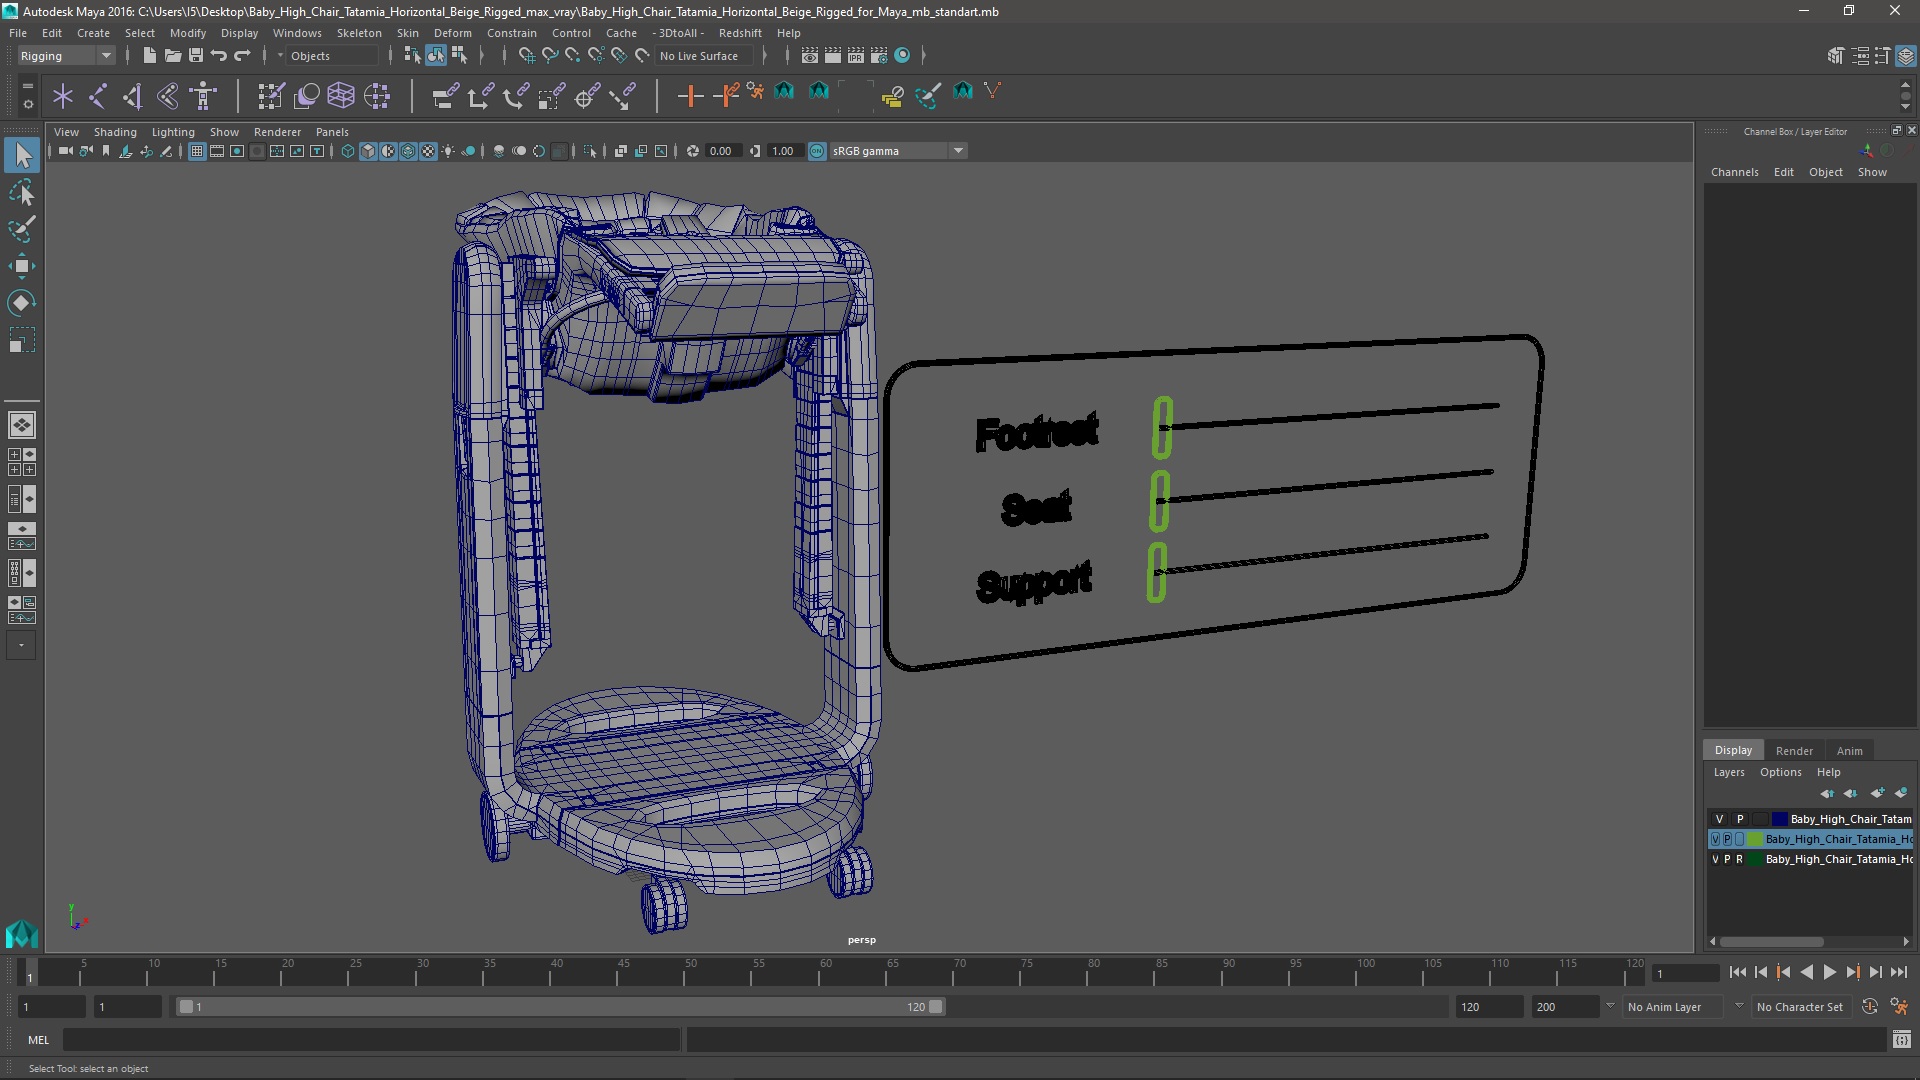This screenshot has height=1080, width=1920.
Task: Click the Set Key shelf icon
Action: 690,96
